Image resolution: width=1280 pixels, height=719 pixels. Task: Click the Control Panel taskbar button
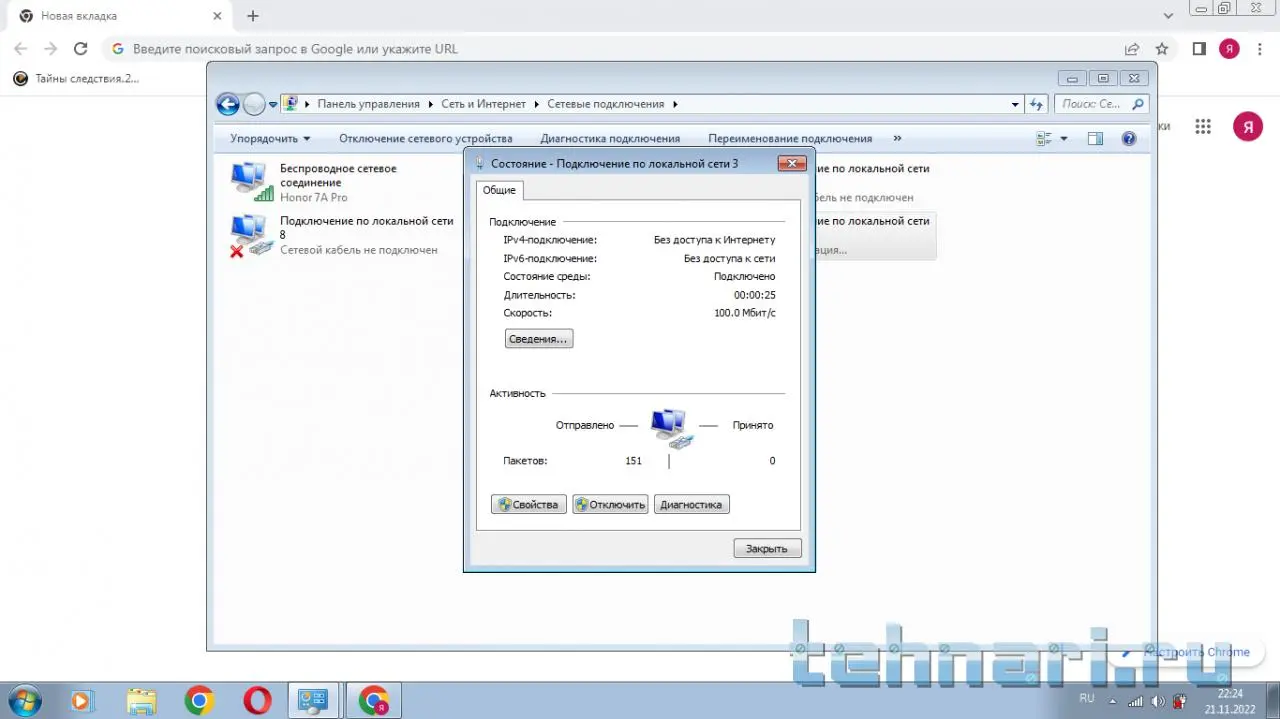[x=315, y=701]
